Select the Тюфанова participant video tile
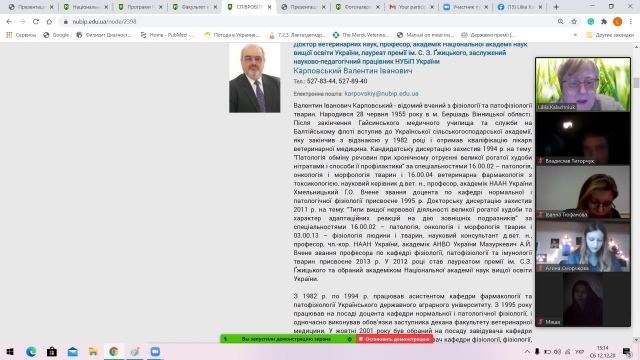Image resolution: width=640 pixels, height=360 pixels. (583, 192)
